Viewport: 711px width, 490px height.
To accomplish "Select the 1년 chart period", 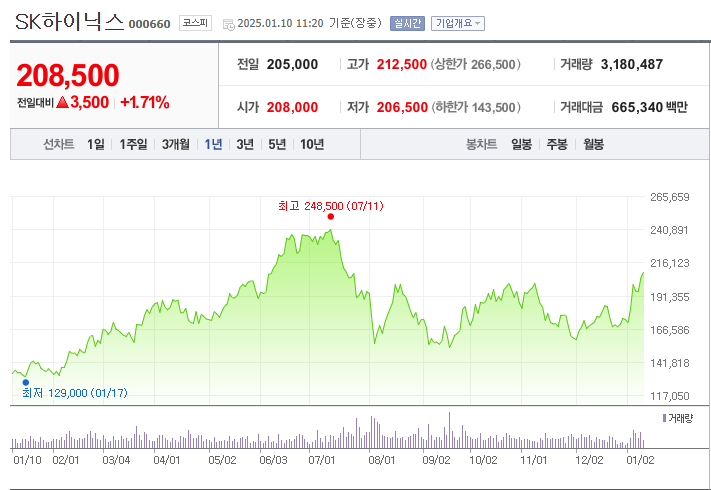I will click(x=213, y=144).
